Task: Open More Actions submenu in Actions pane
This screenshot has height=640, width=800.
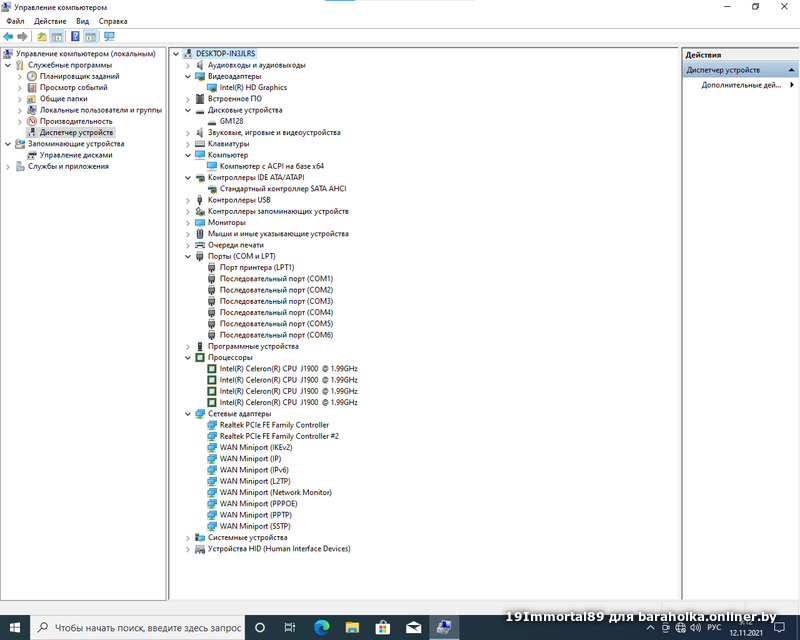Action: pos(741,85)
